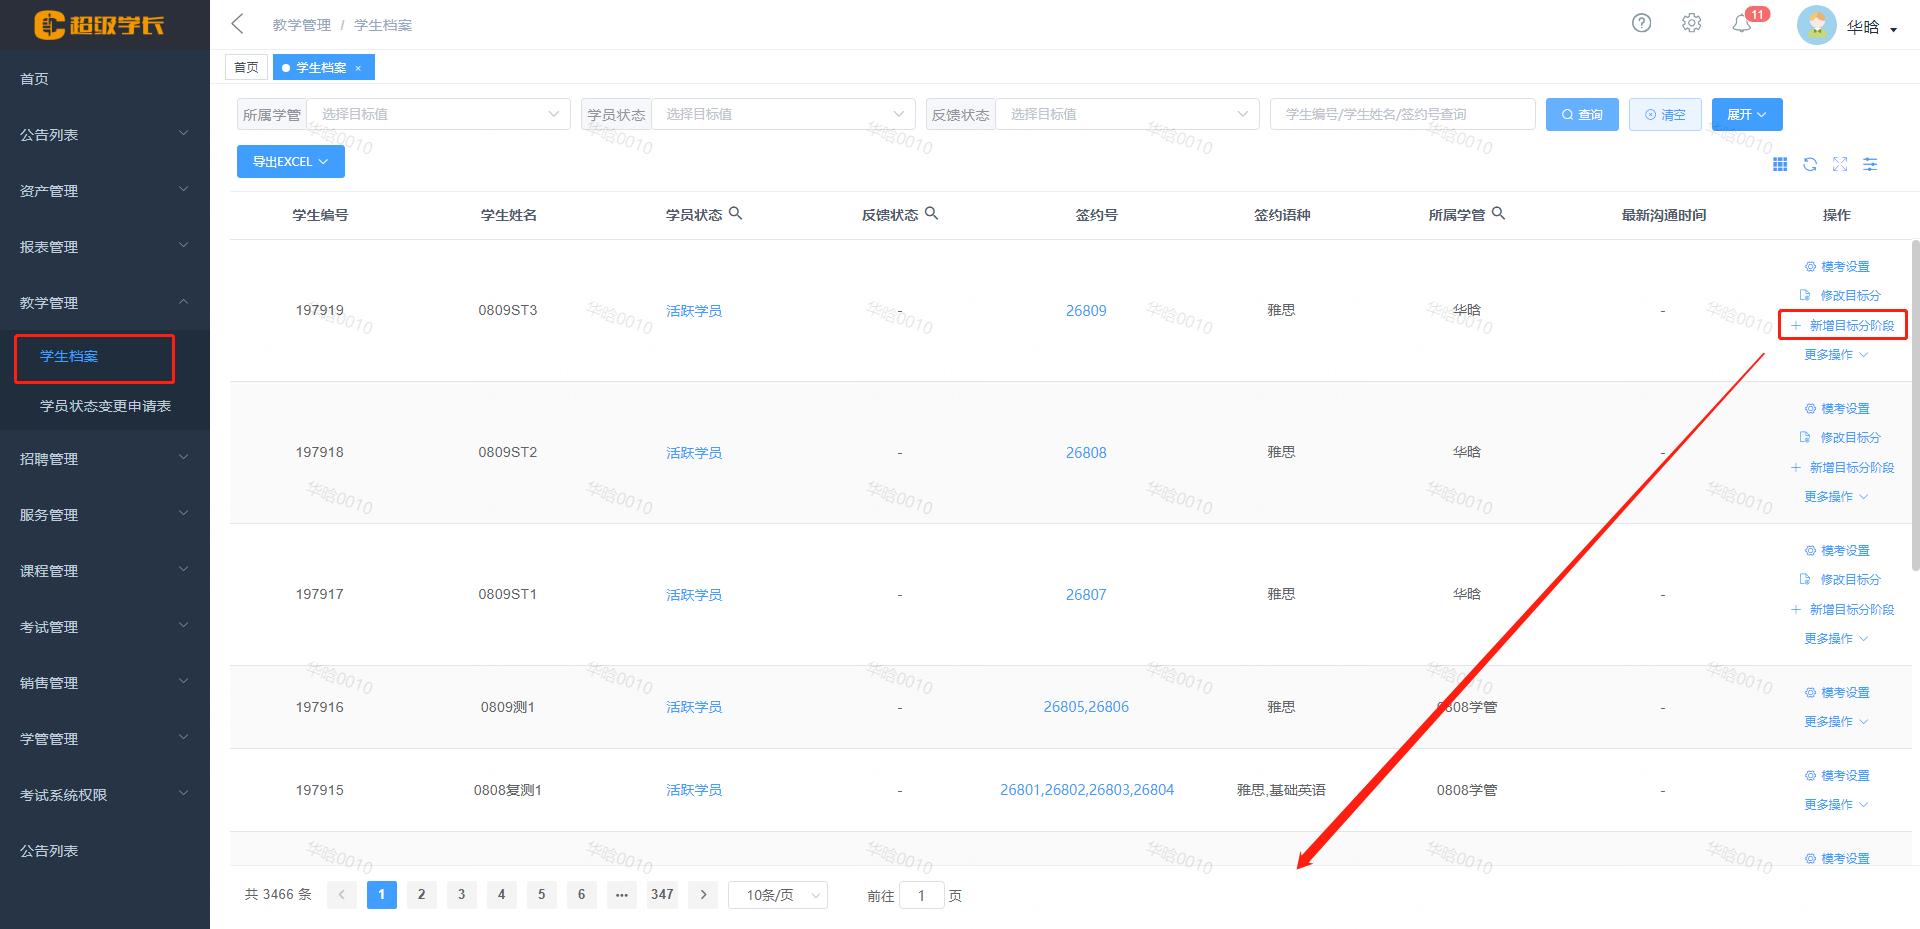
Task: Jump to page 347 in pagination
Action: pos(661,894)
